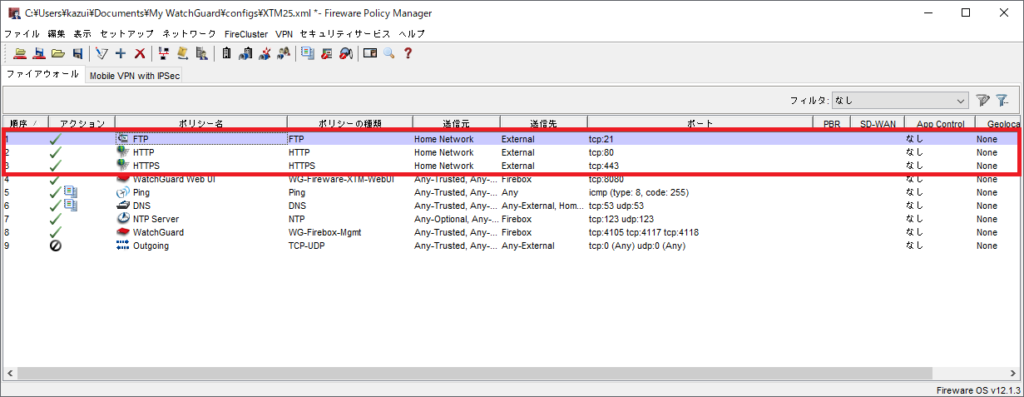The image size is (1024, 397).
Task: Sort by the 順序 column header
Action: coord(25,123)
